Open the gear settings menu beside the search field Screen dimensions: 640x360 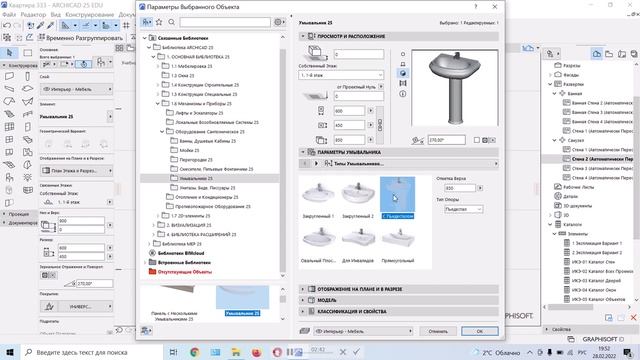click(x=279, y=22)
